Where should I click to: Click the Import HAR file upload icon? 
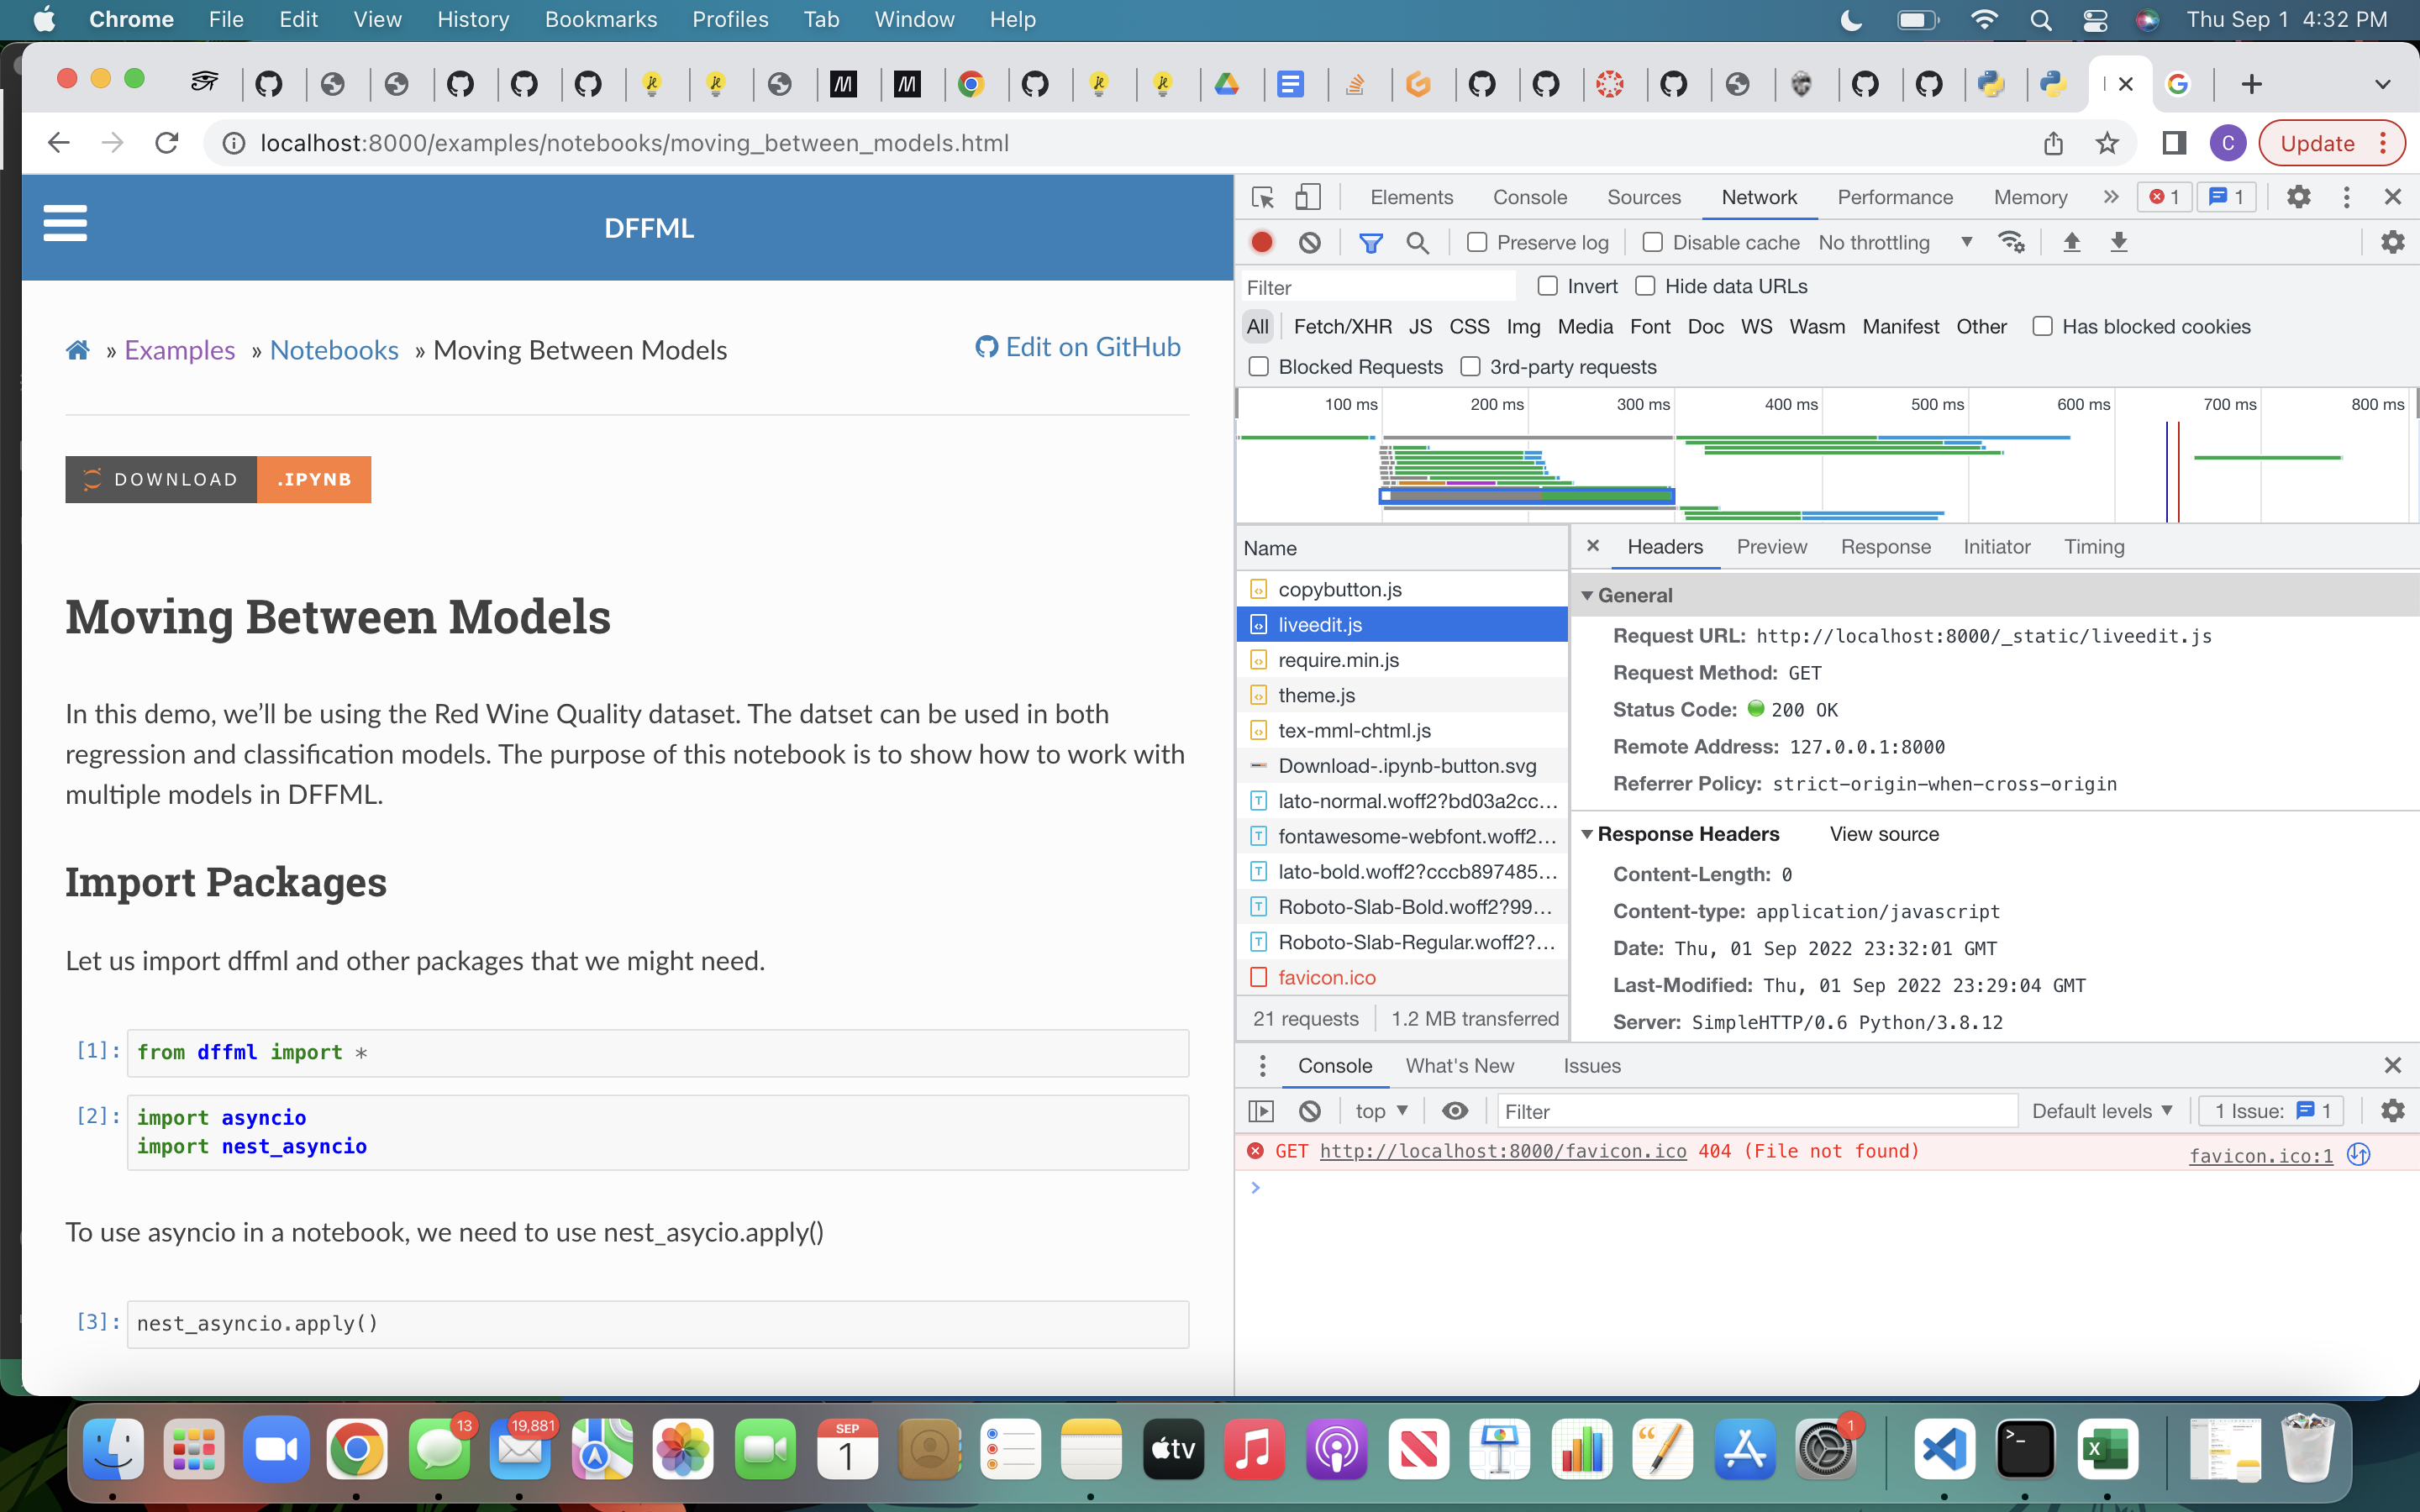tap(2072, 242)
